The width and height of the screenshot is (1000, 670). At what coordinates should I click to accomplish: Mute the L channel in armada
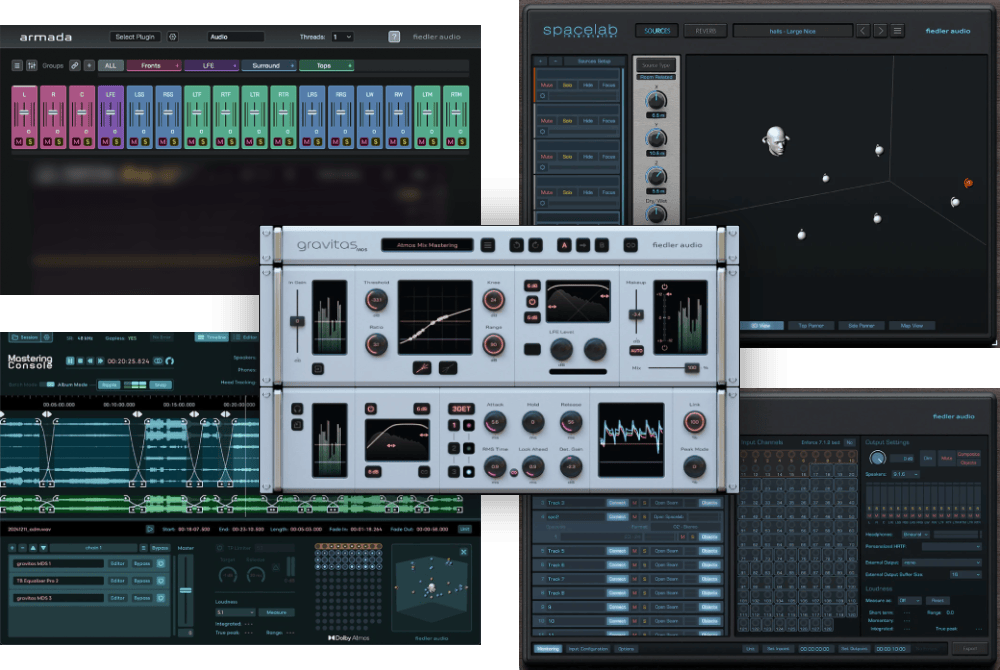(x=18, y=142)
